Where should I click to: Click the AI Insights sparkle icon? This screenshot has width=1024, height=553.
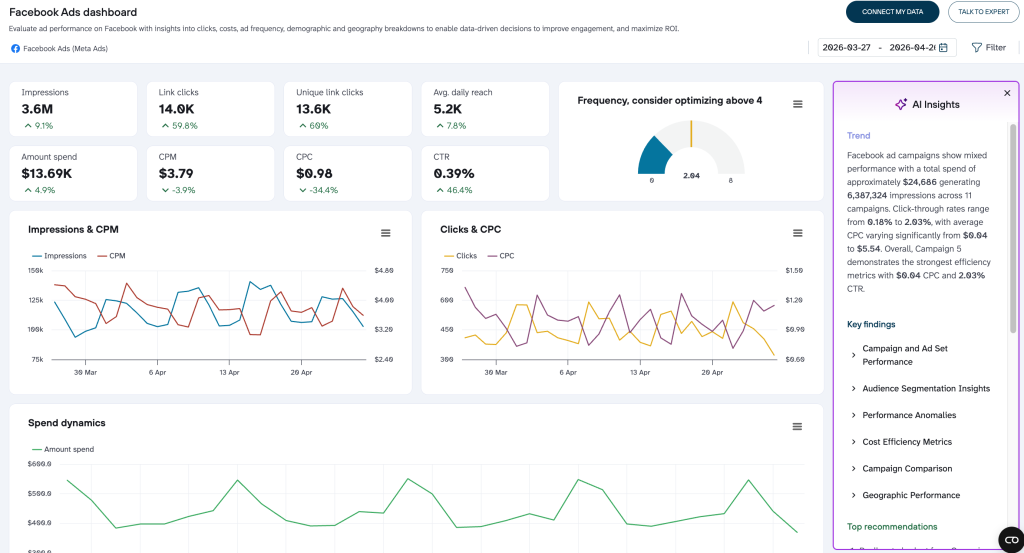point(900,104)
